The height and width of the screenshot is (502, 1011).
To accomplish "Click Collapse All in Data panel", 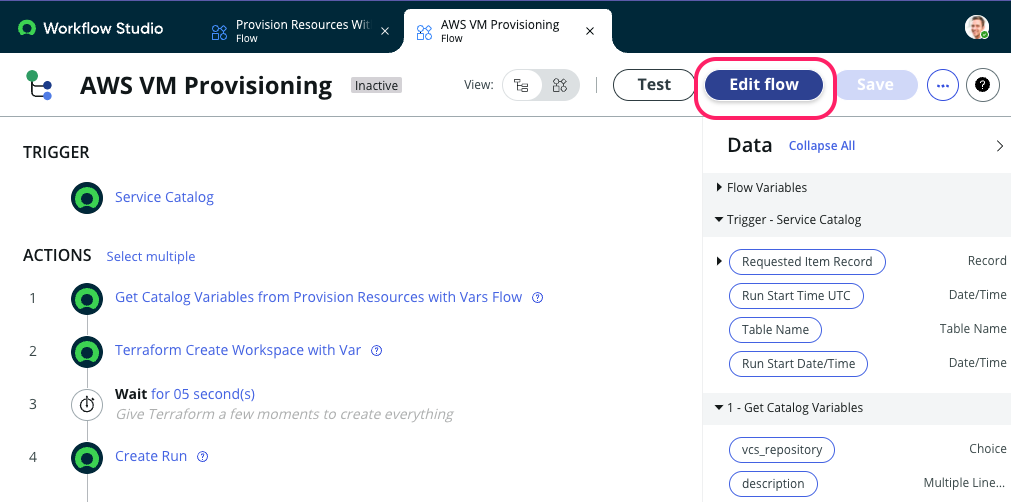I will tap(822, 146).
